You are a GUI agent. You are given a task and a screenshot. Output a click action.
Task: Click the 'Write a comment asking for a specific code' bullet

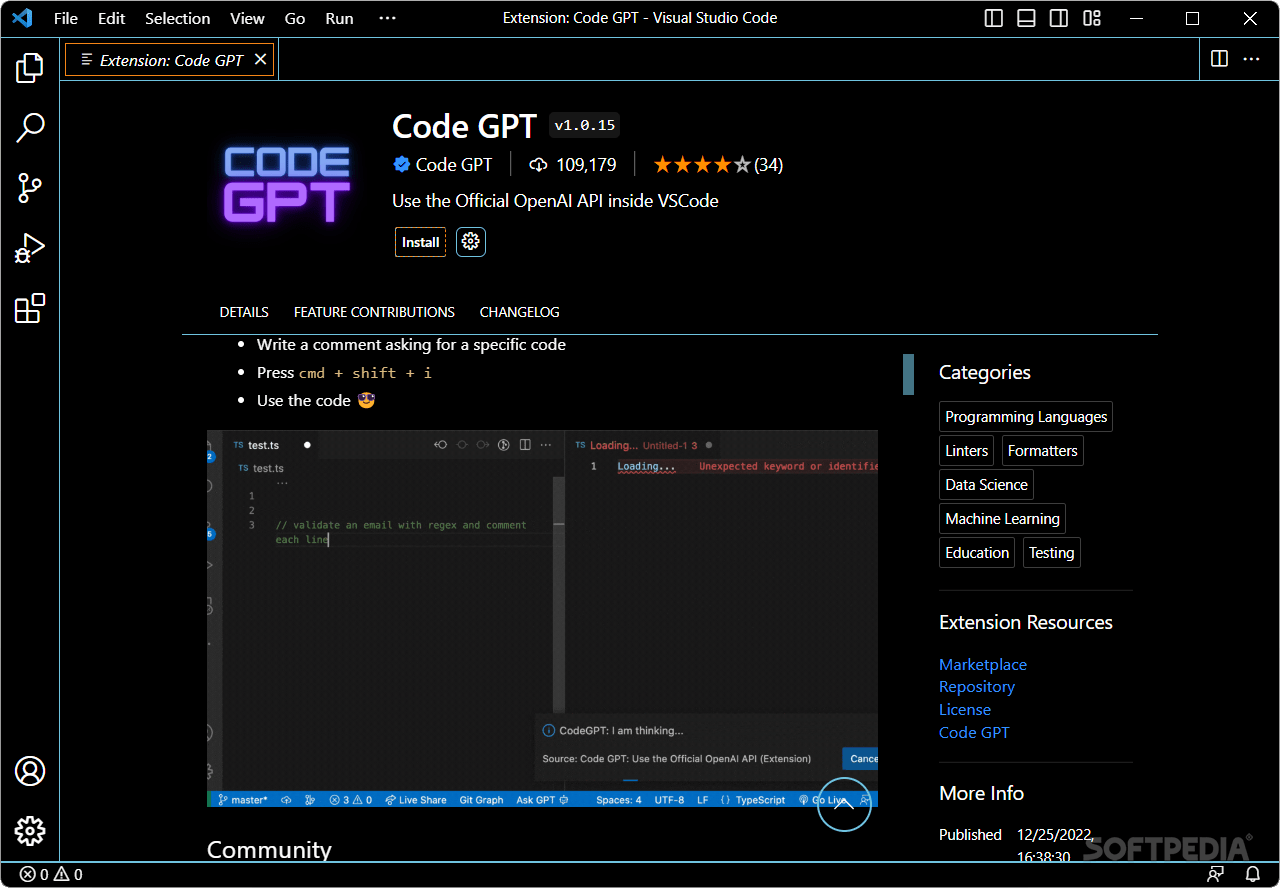click(411, 345)
